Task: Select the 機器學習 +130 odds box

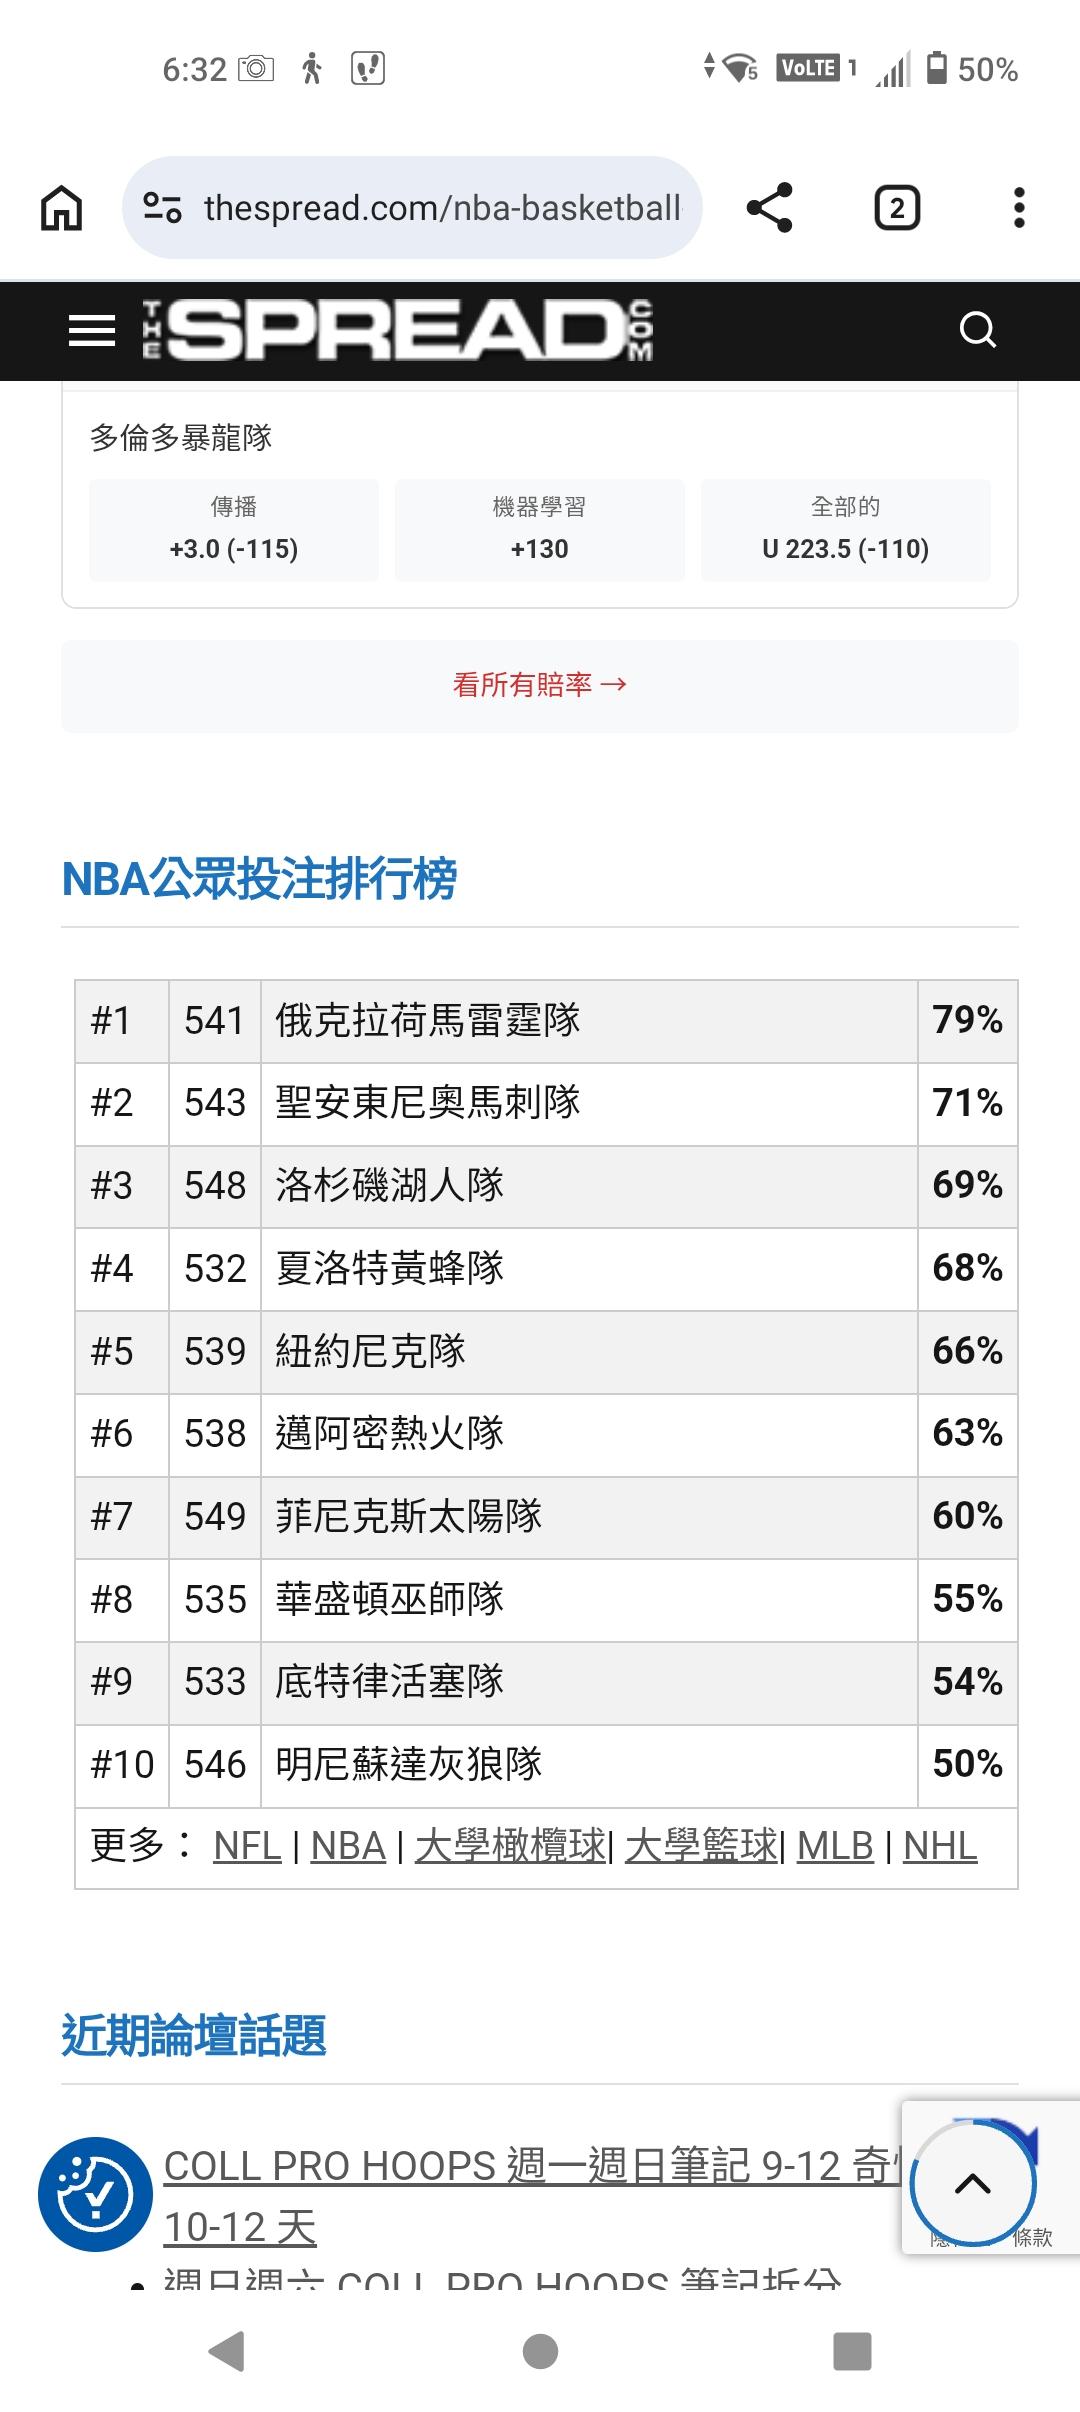Action: click(540, 530)
